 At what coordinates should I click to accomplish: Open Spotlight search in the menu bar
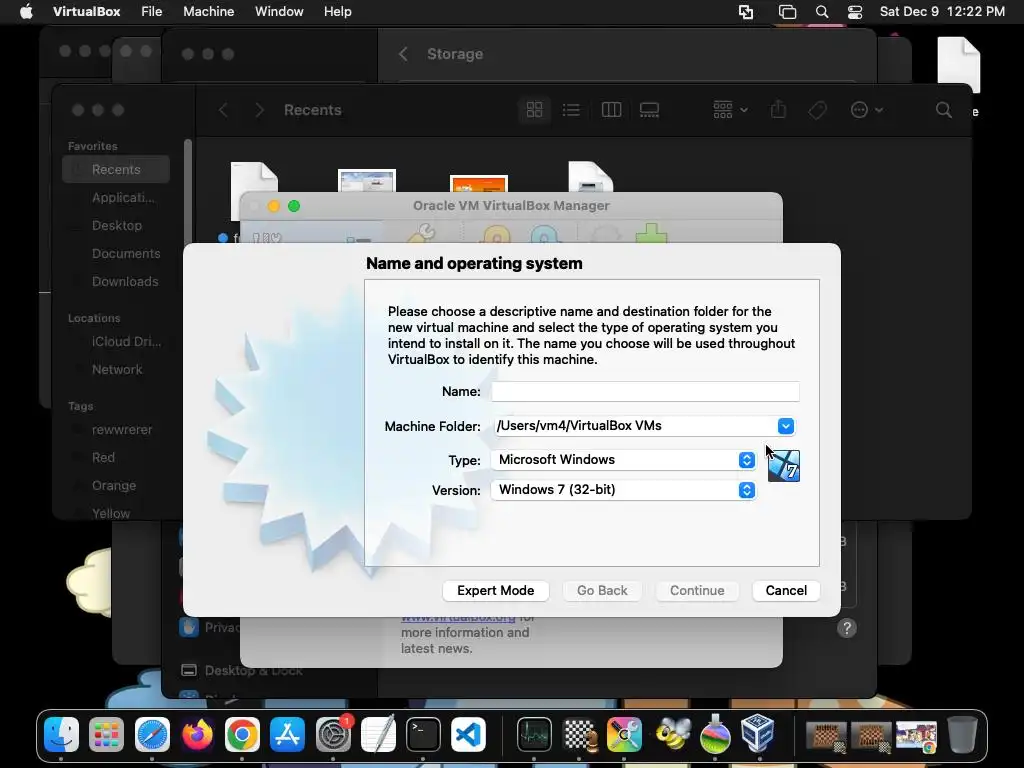coord(822,12)
